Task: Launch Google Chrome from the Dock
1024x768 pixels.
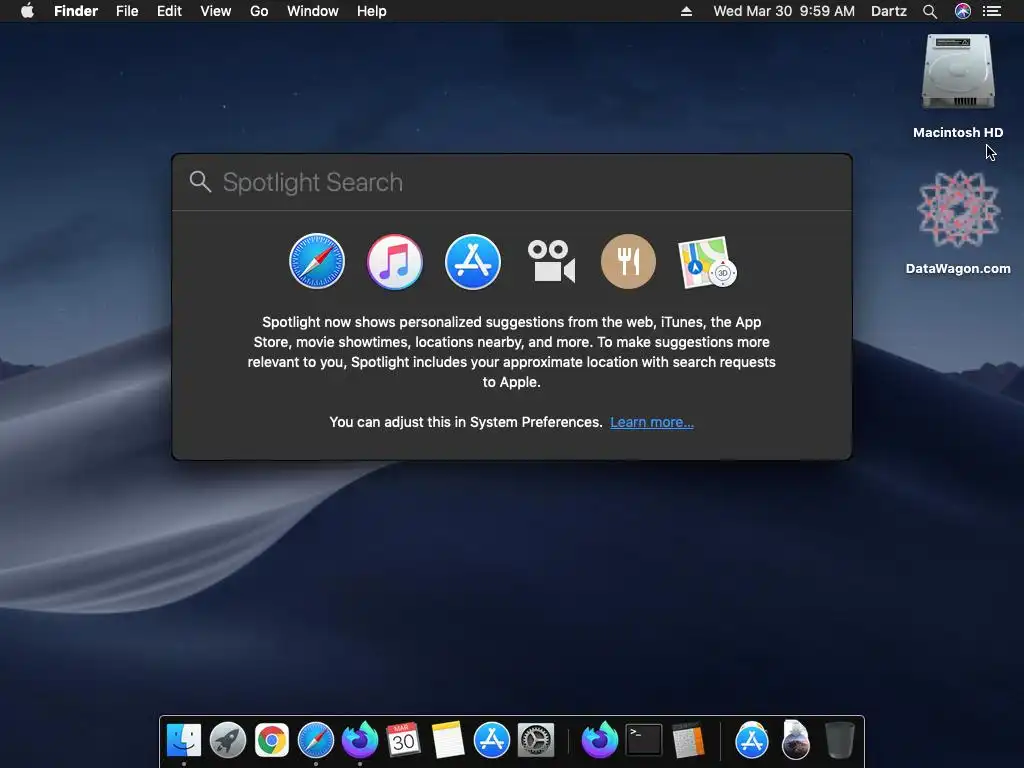Action: coord(272,740)
